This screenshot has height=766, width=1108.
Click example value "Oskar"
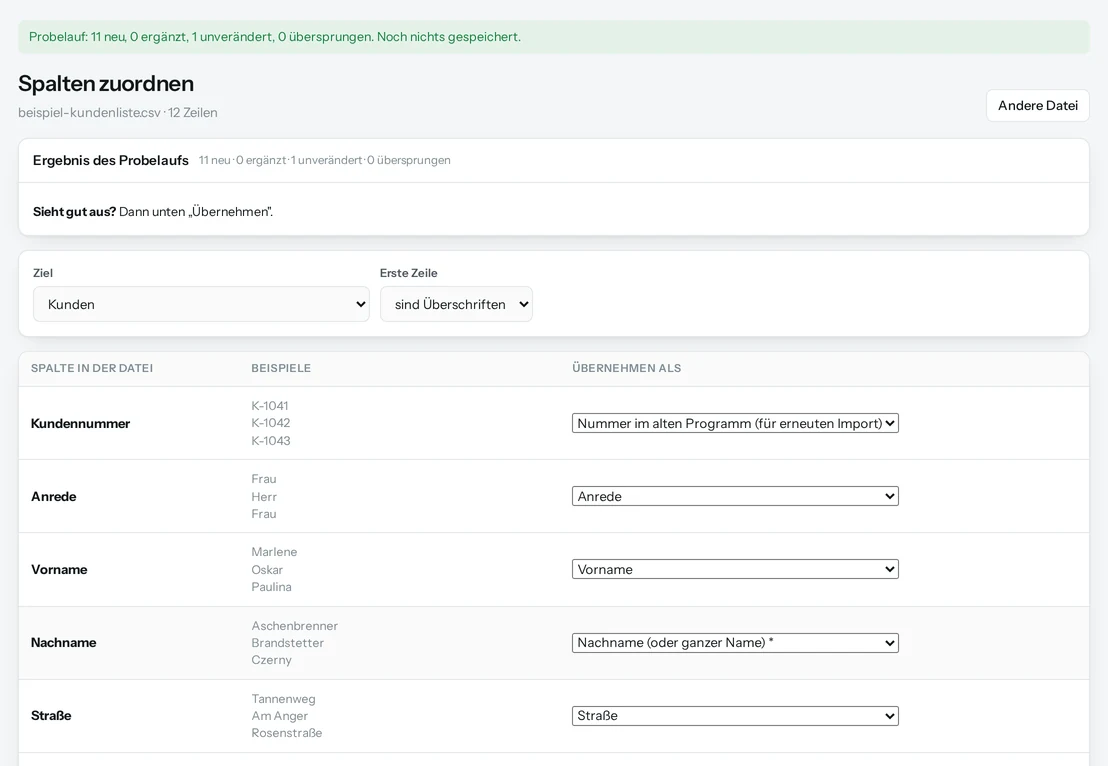(x=267, y=570)
